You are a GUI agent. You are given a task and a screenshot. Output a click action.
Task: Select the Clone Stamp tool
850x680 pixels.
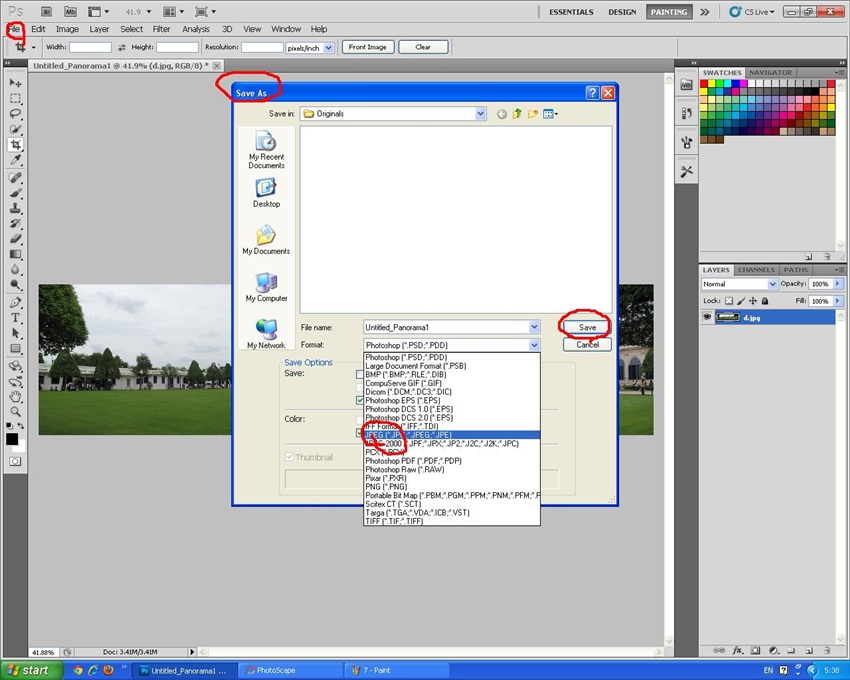pyautogui.click(x=15, y=208)
